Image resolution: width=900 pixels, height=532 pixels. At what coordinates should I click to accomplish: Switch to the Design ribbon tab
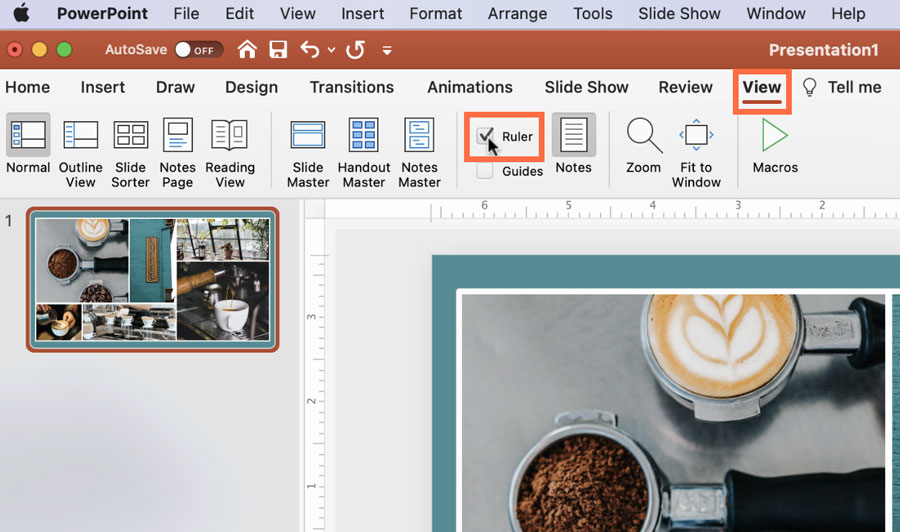(251, 87)
